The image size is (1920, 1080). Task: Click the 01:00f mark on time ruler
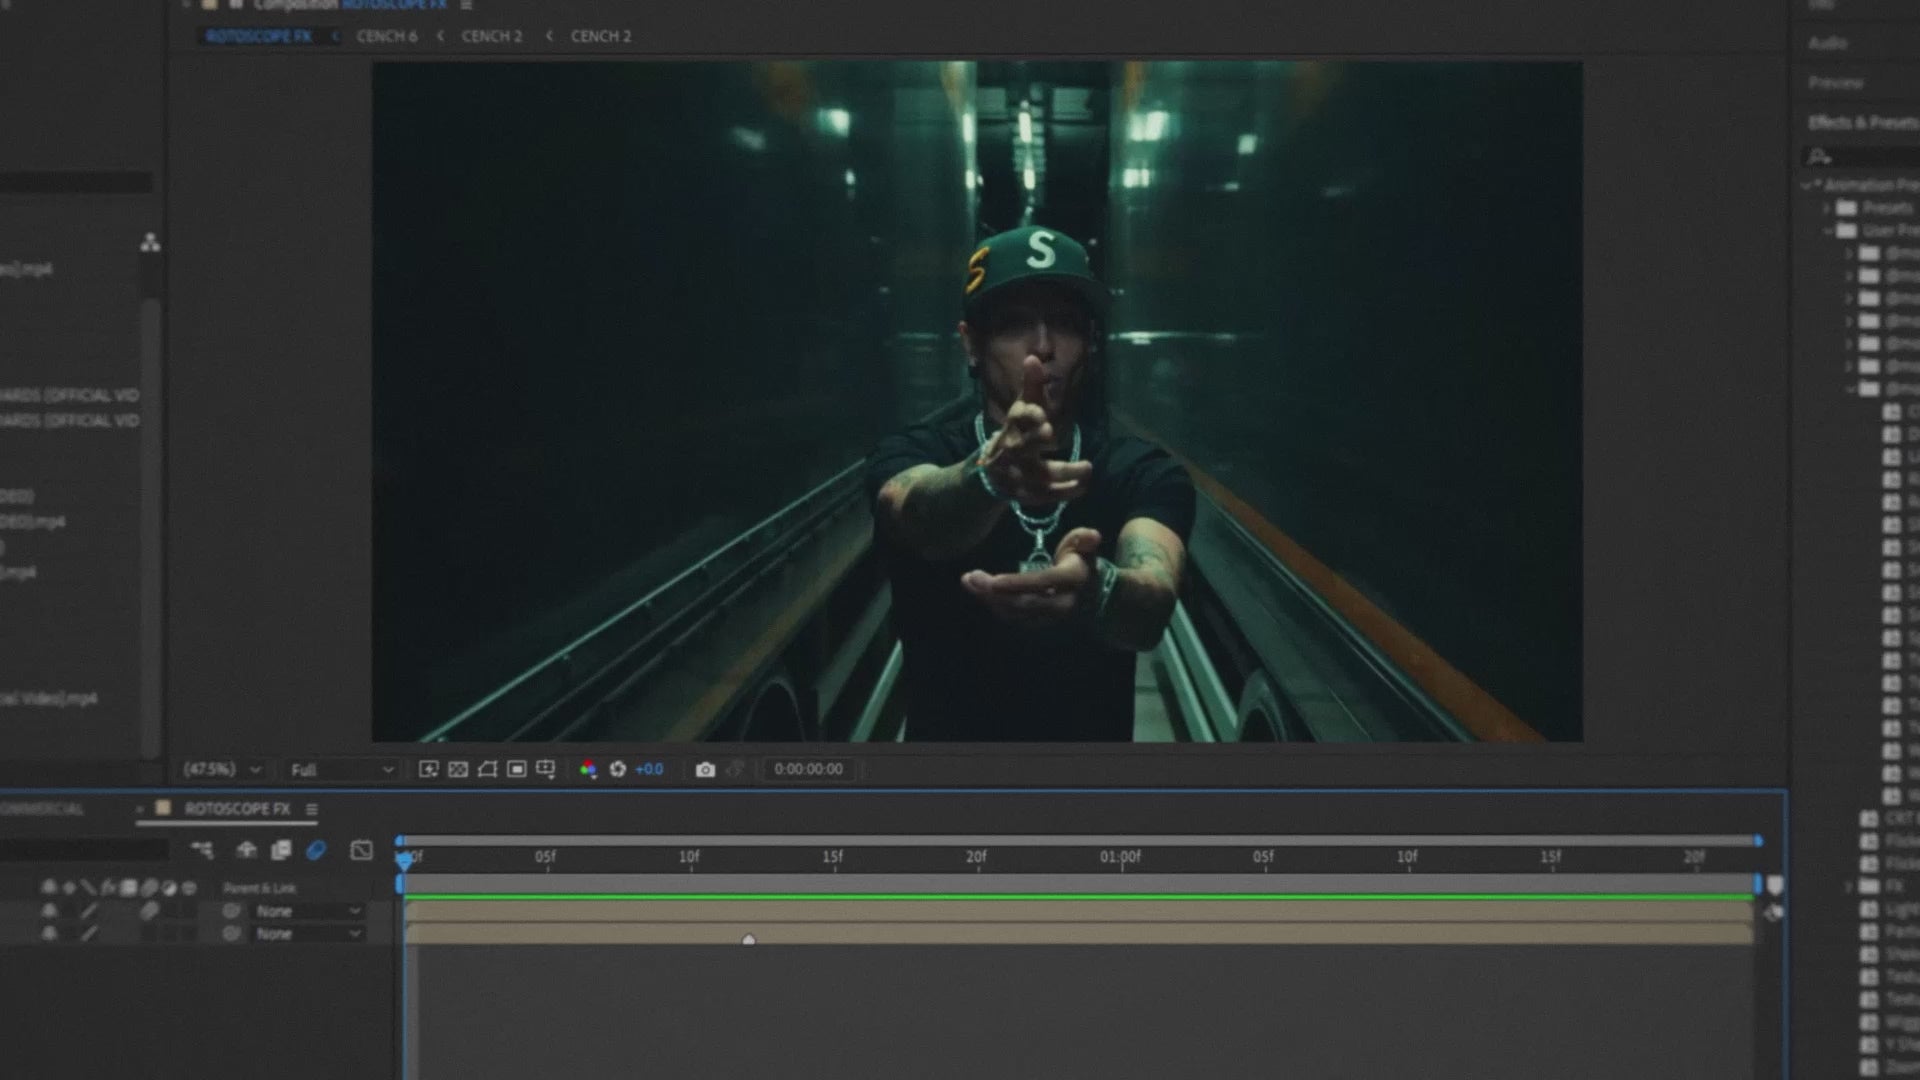coord(1120,857)
